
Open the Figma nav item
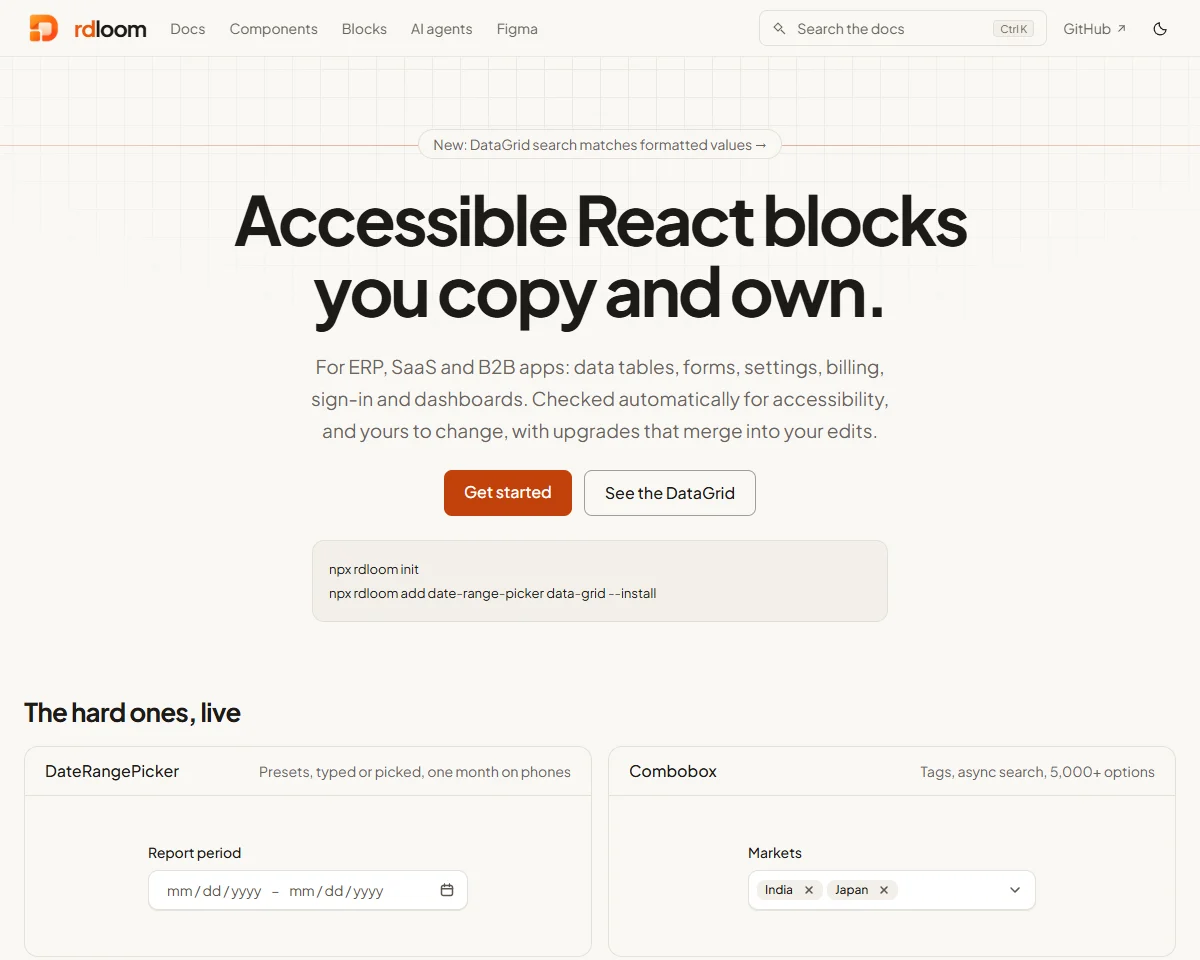(517, 29)
